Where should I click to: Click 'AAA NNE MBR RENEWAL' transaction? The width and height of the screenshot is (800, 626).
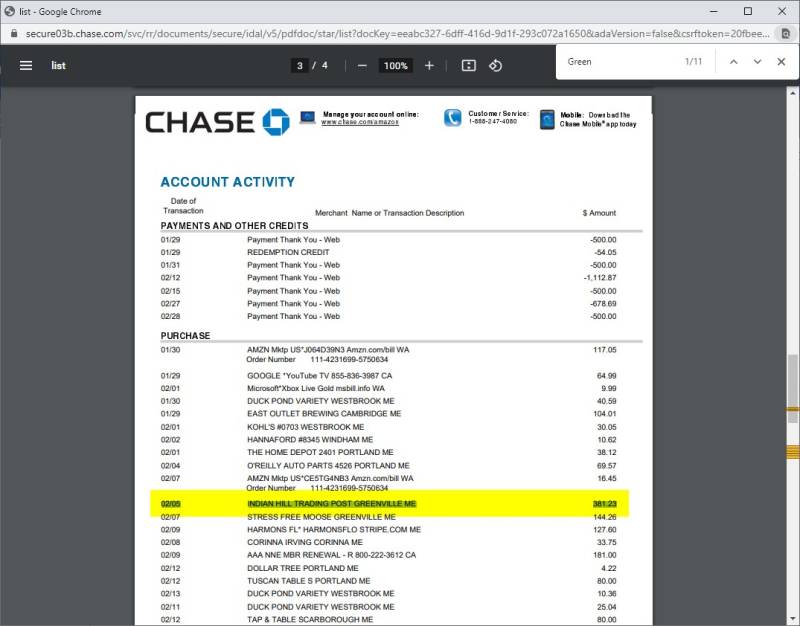pyautogui.click(x=332, y=555)
